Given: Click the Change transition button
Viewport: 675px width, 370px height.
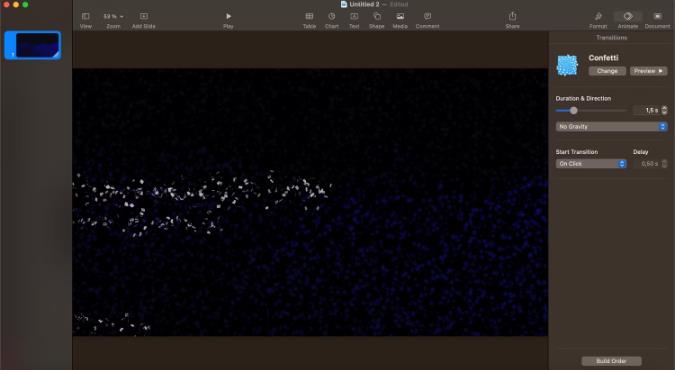Looking at the screenshot, I should tap(607, 71).
